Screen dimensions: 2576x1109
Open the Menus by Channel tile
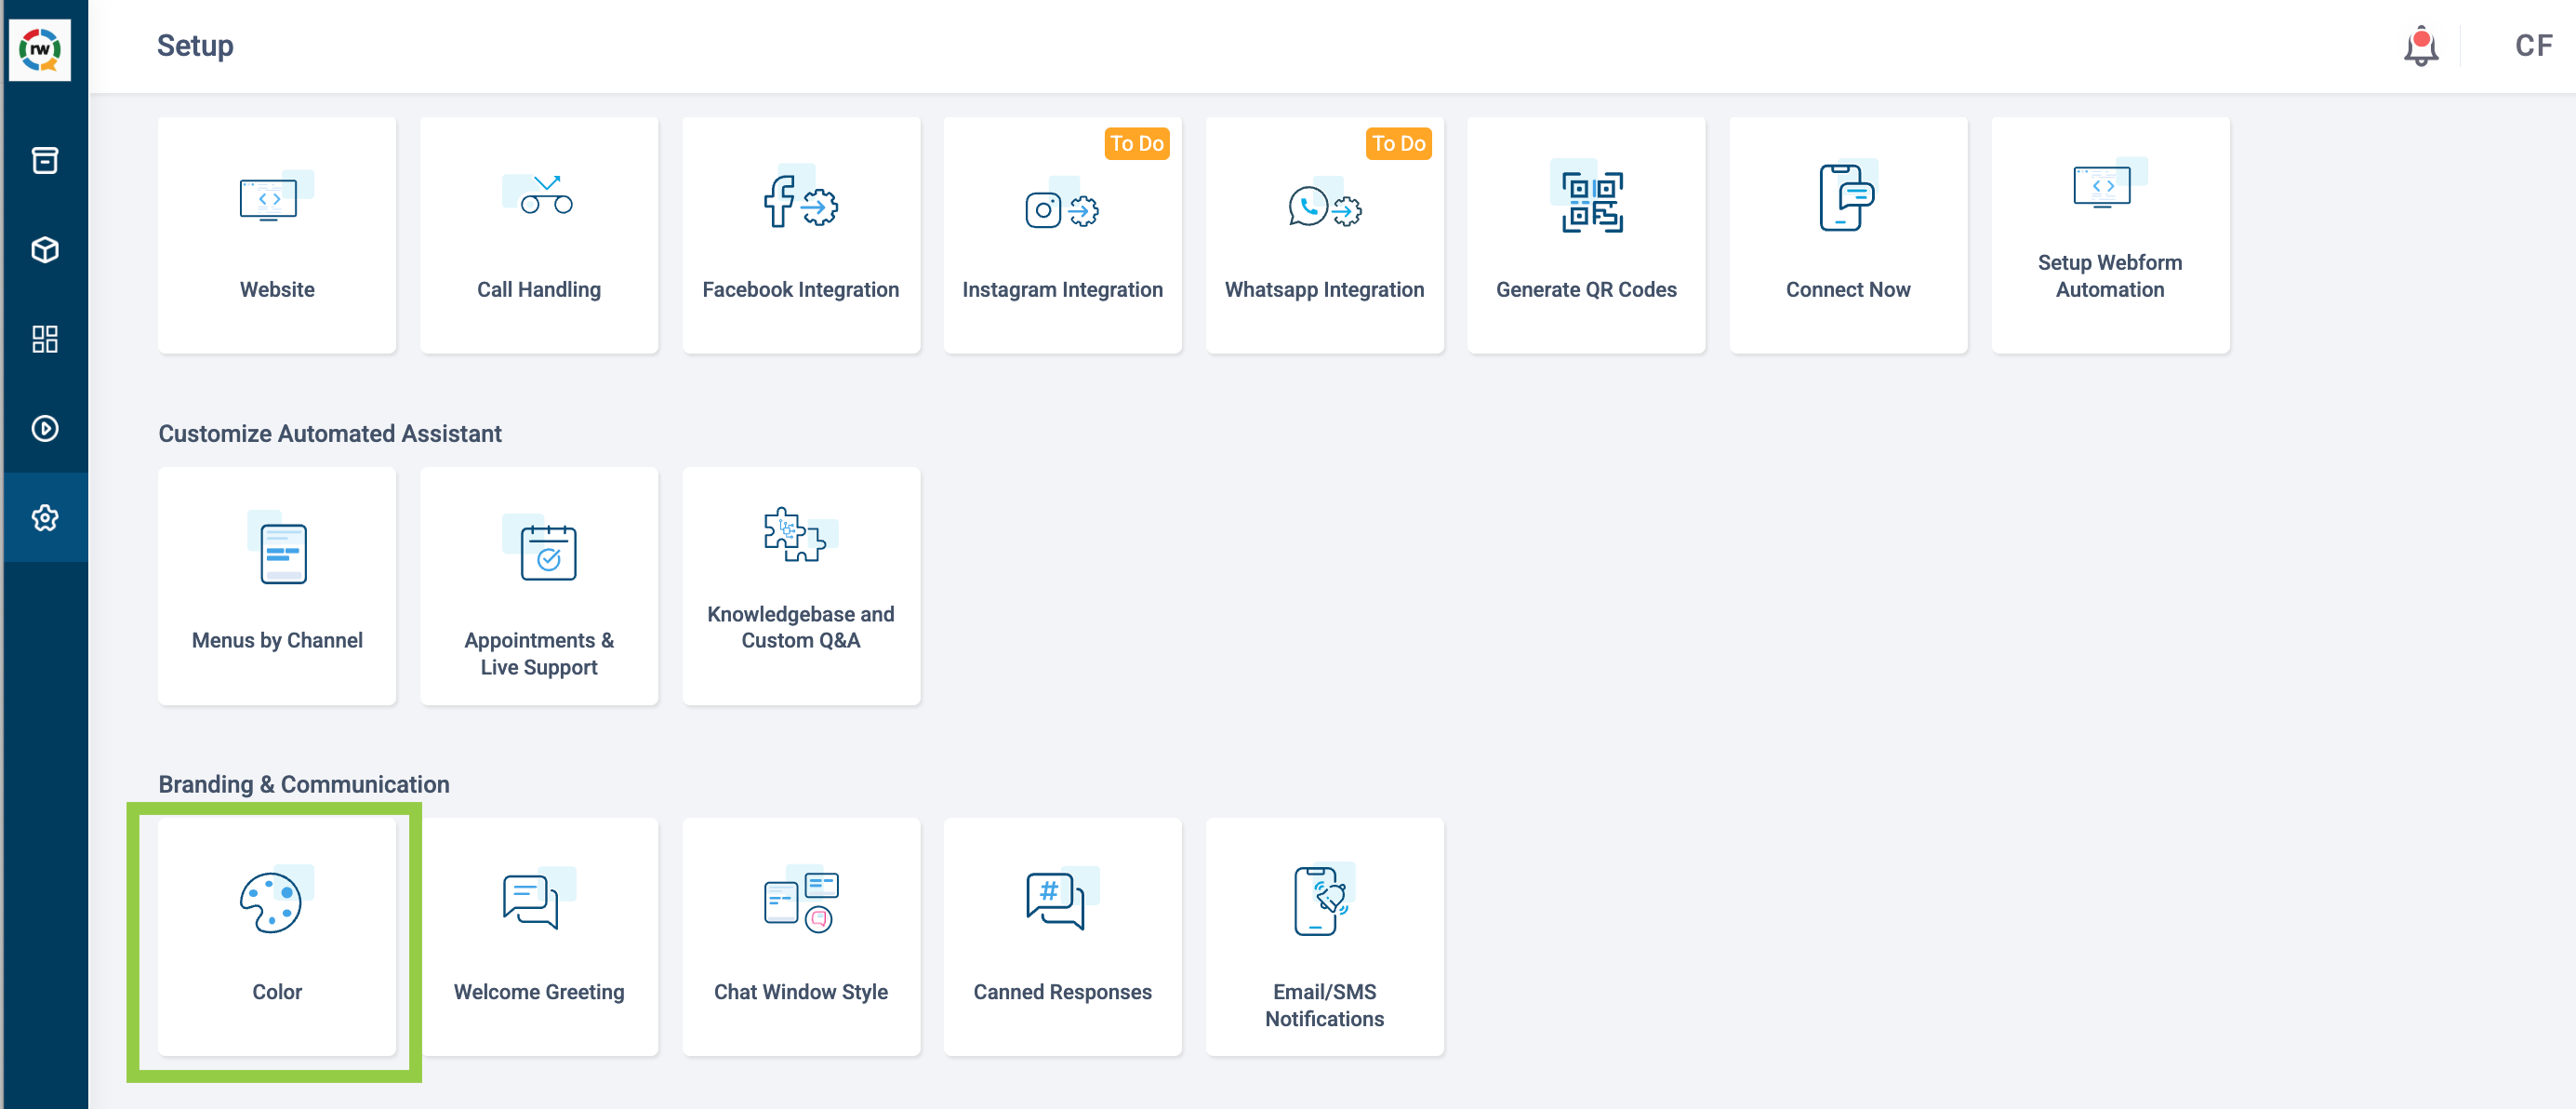click(x=277, y=586)
